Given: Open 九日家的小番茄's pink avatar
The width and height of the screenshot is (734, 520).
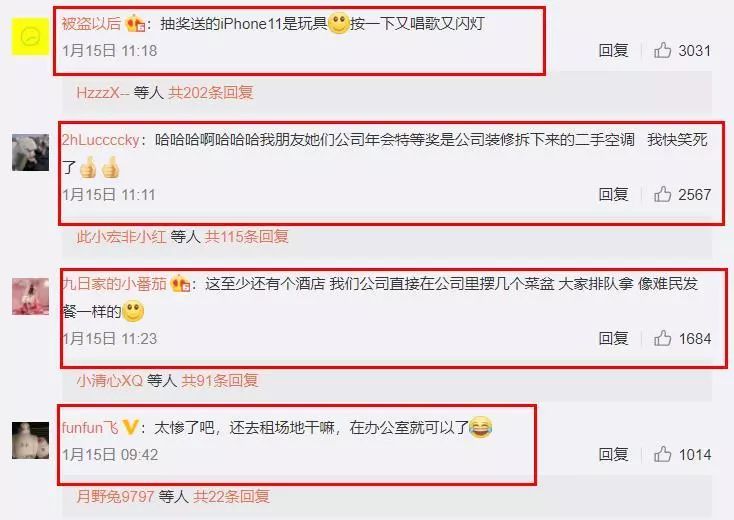Looking at the screenshot, I should click(30, 297).
